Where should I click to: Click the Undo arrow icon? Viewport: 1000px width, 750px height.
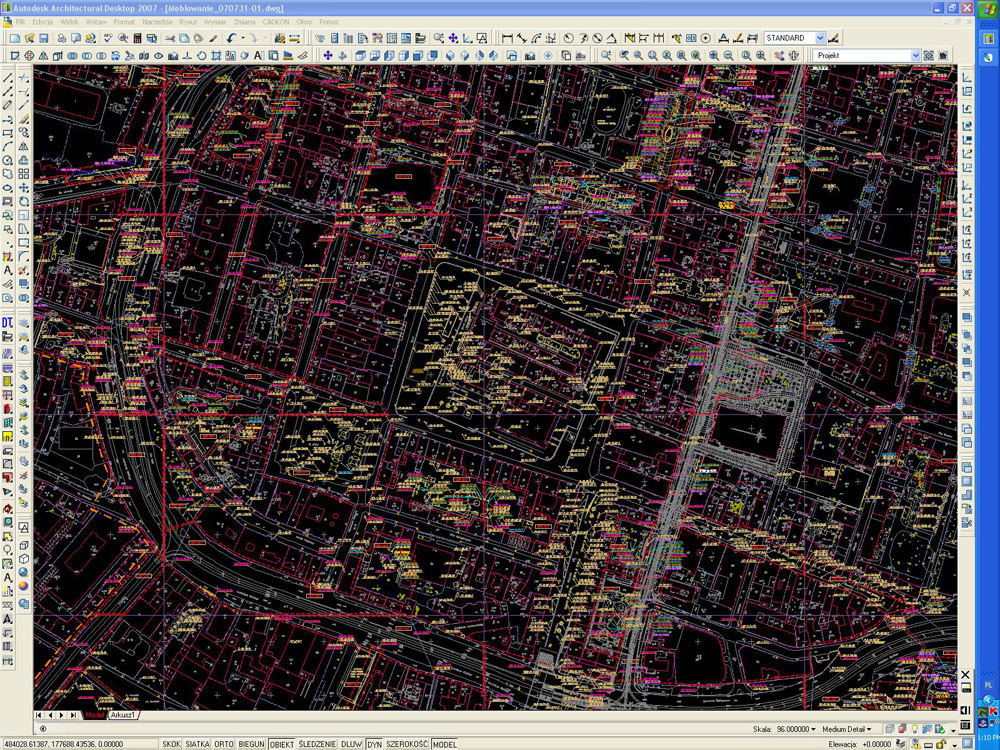(231, 38)
